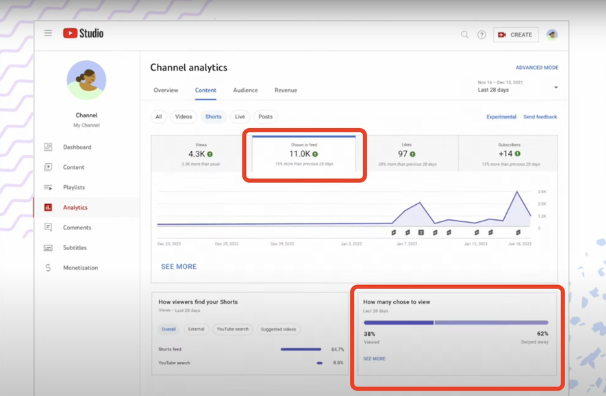Select the Live filter chip
This screenshot has width=606, height=396.
coord(240,117)
